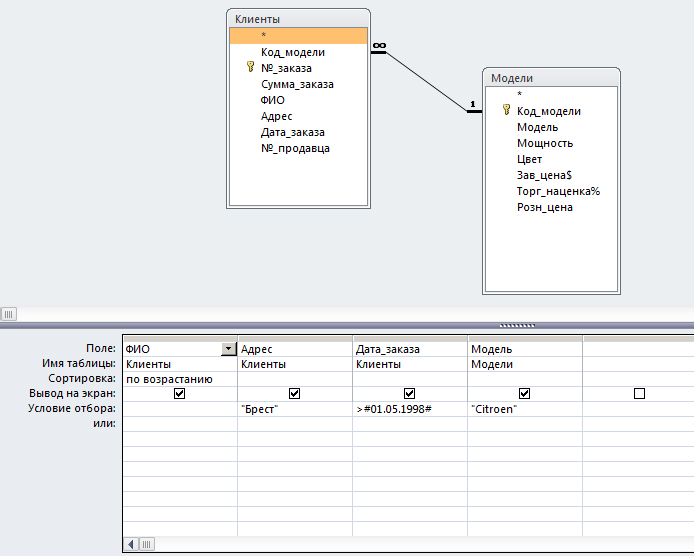Select Зав_цена$ field in Модели table

551,175
